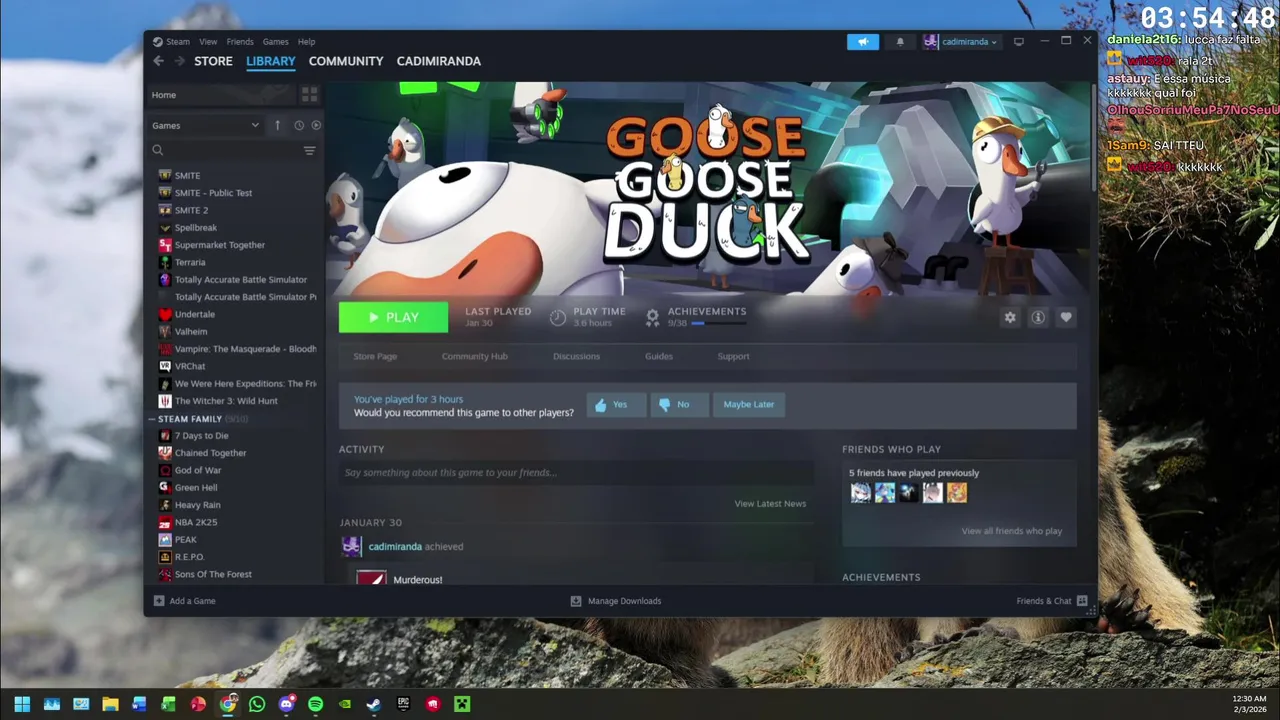Select The Witcher 3: Wild Hunt
The height and width of the screenshot is (720, 1280).
pyautogui.click(x=226, y=401)
